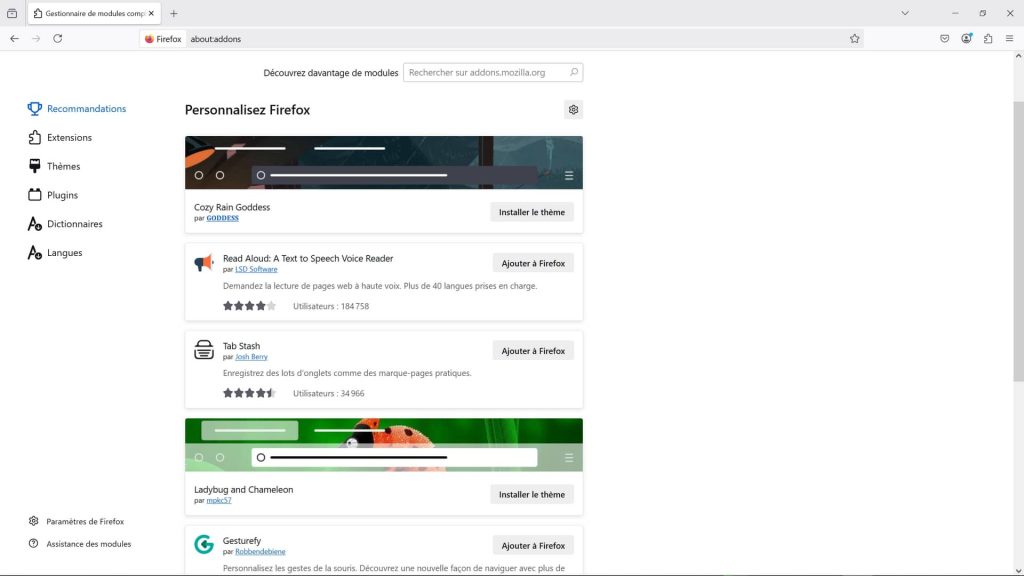The width and height of the screenshot is (1024, 576).
Task: Go back using the back arrow
Action: pyautogui.click(x=14, y=38)
